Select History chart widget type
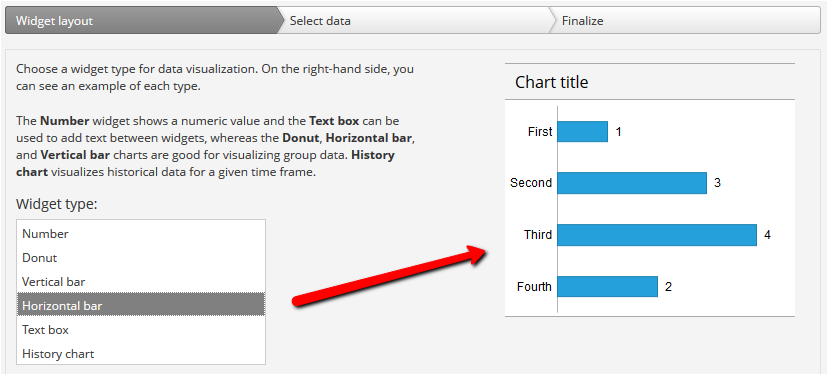Screen dimensions: 827x374 [x=141, y=353]
